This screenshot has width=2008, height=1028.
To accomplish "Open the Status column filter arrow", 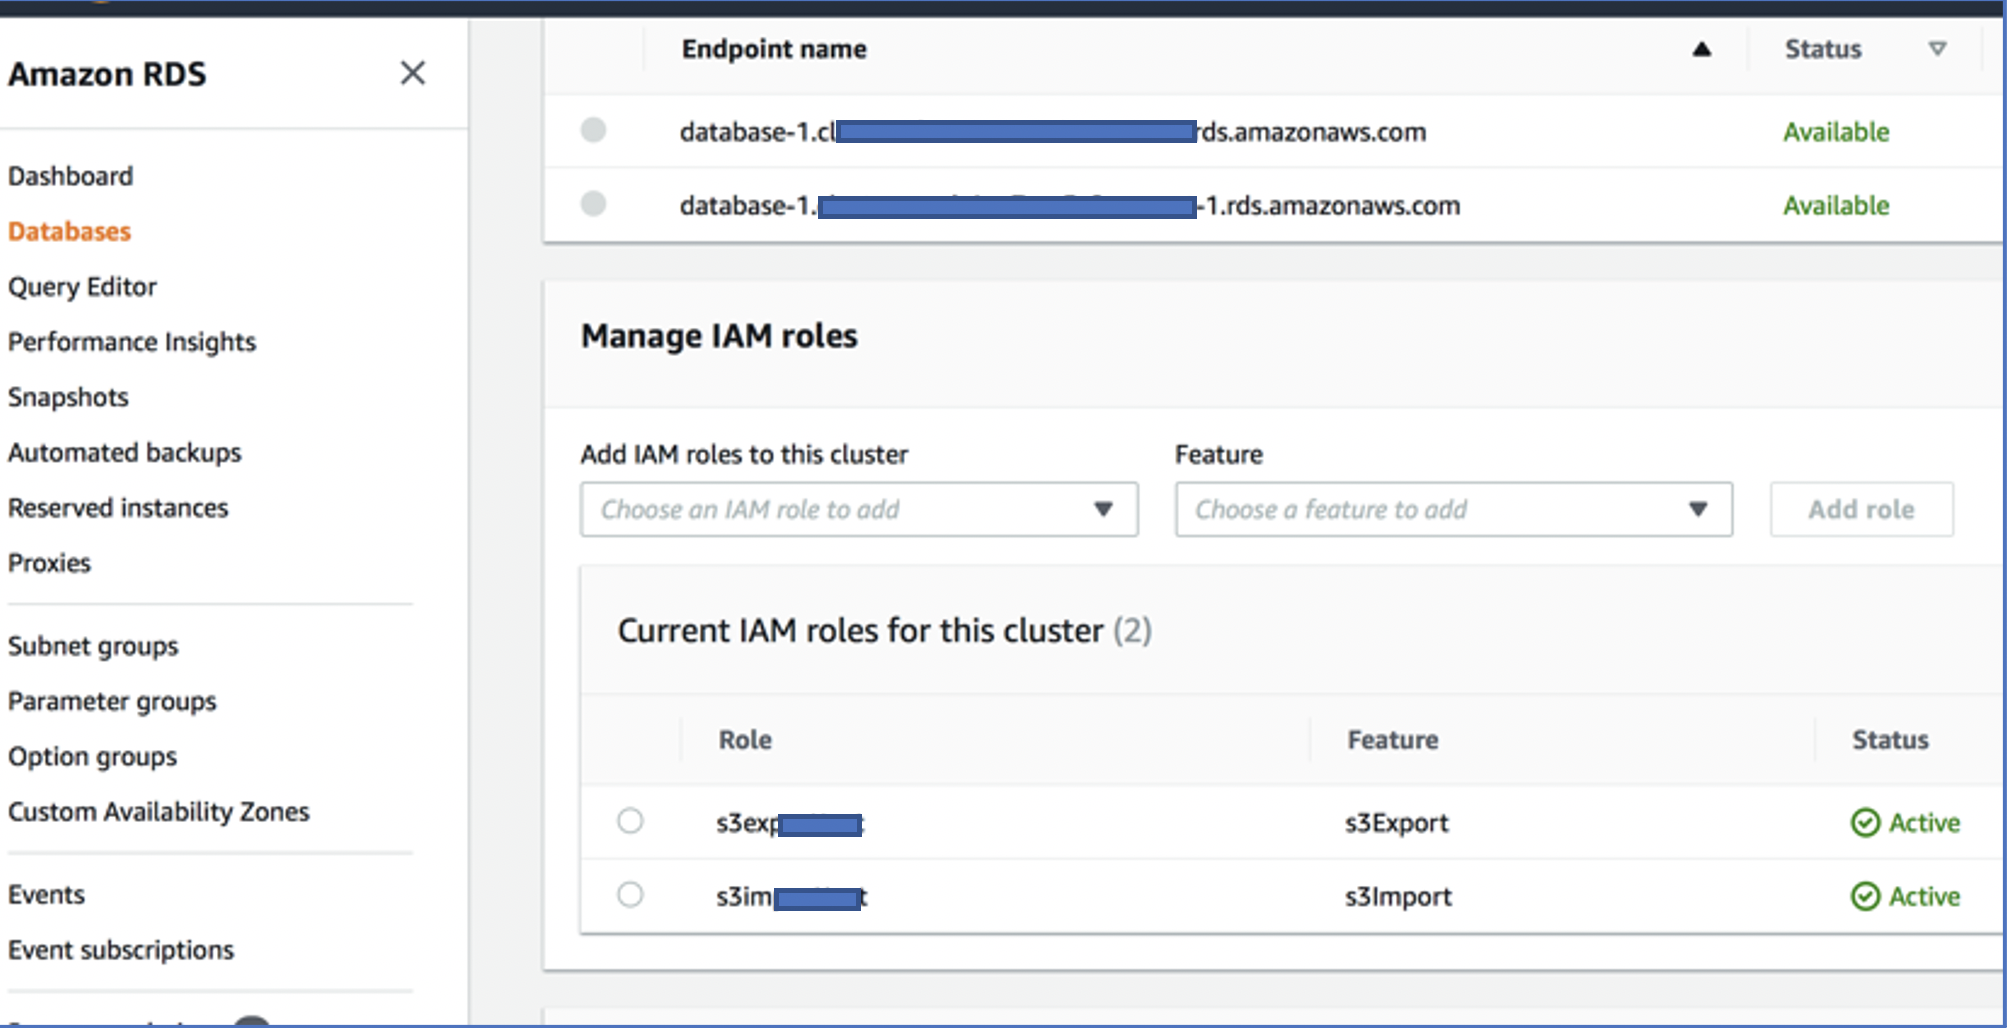I will tap(1937, 49).
